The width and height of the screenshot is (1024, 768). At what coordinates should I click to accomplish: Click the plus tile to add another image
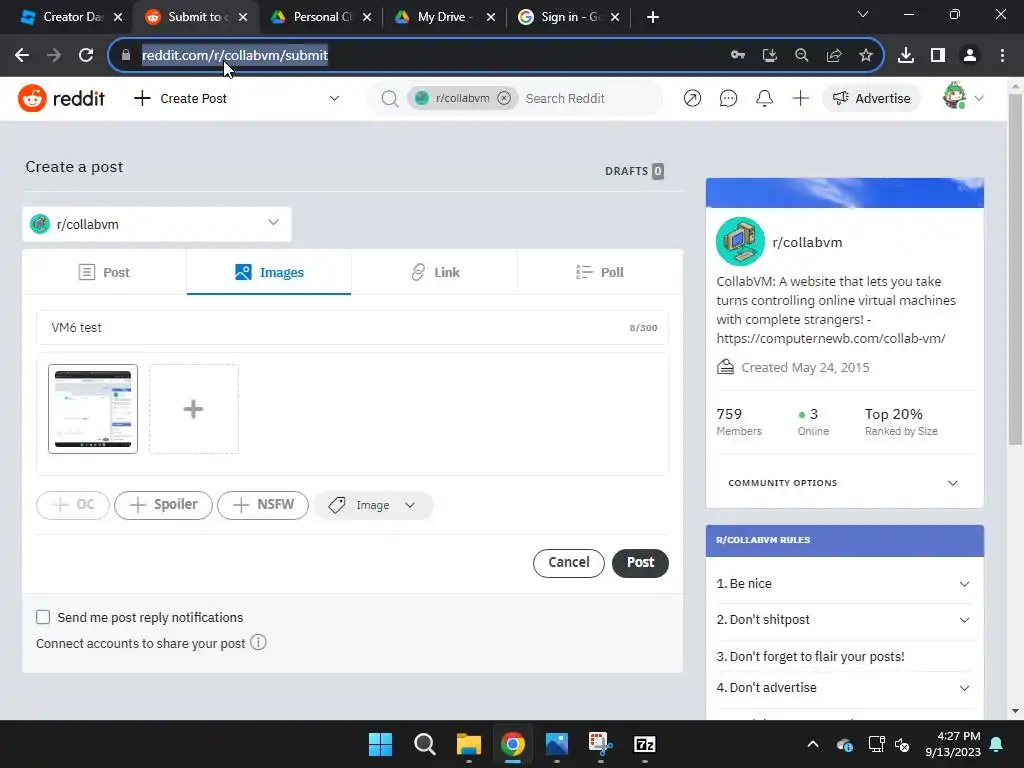pos(194,409)
